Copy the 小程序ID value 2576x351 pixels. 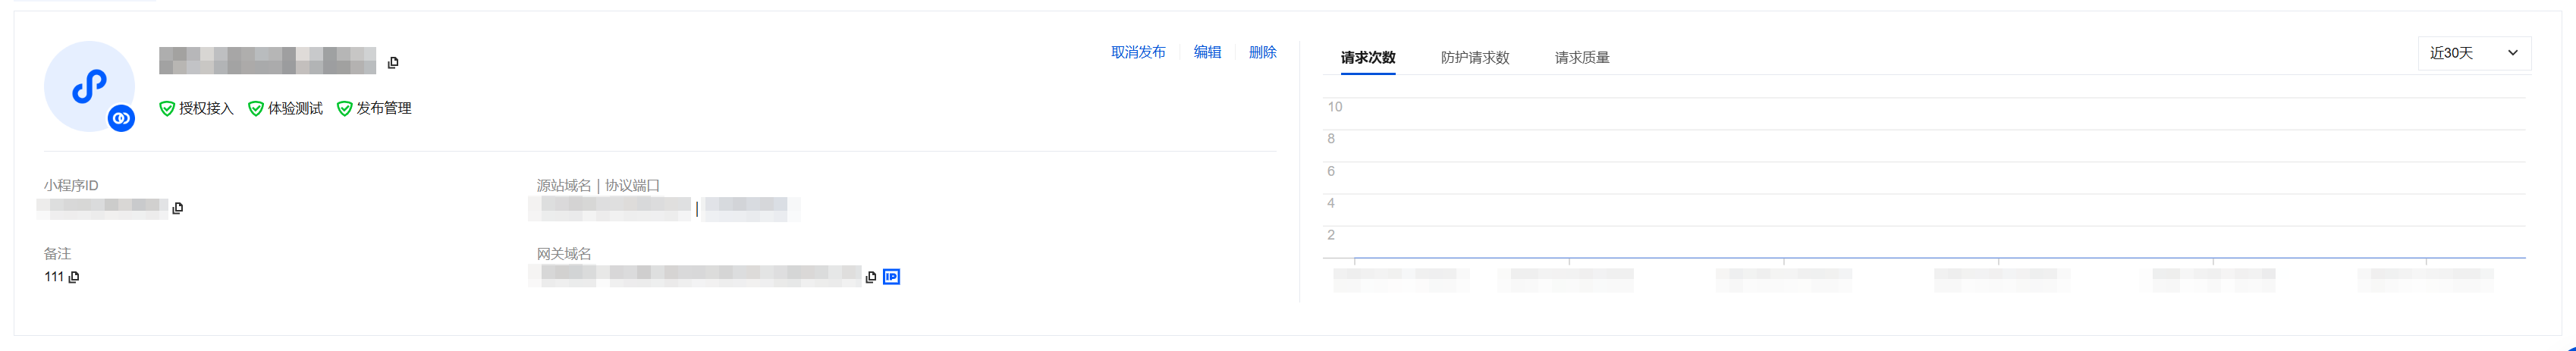[178, 208]
